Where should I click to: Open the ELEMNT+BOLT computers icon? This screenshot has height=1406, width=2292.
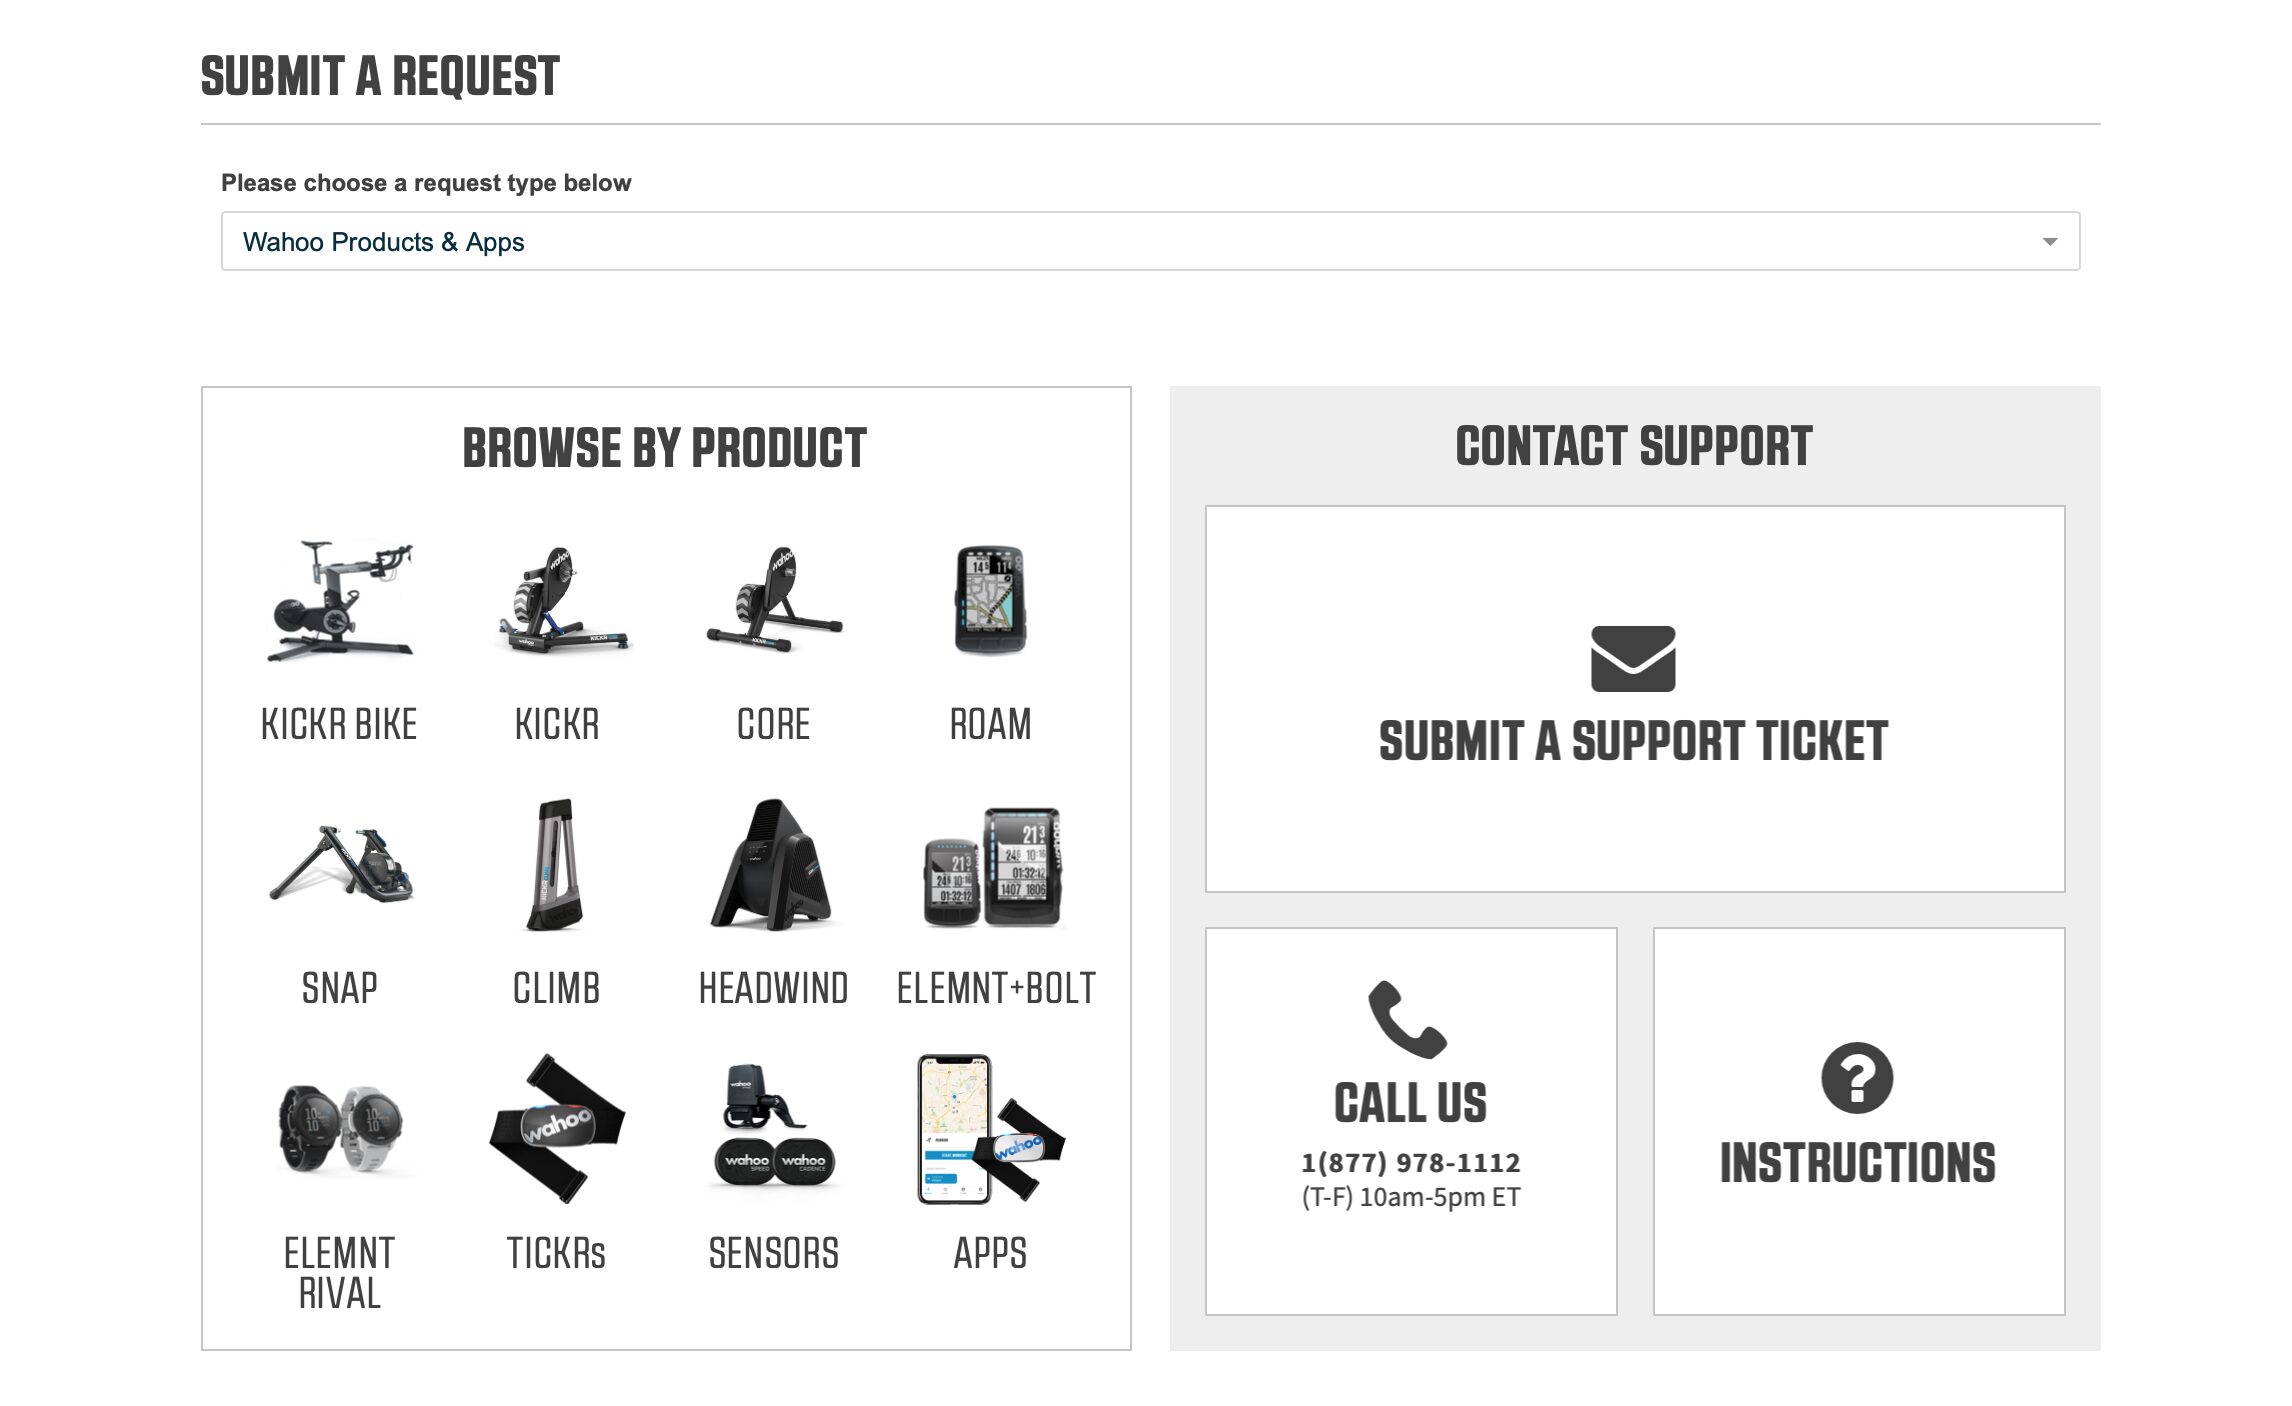[992, 867]
